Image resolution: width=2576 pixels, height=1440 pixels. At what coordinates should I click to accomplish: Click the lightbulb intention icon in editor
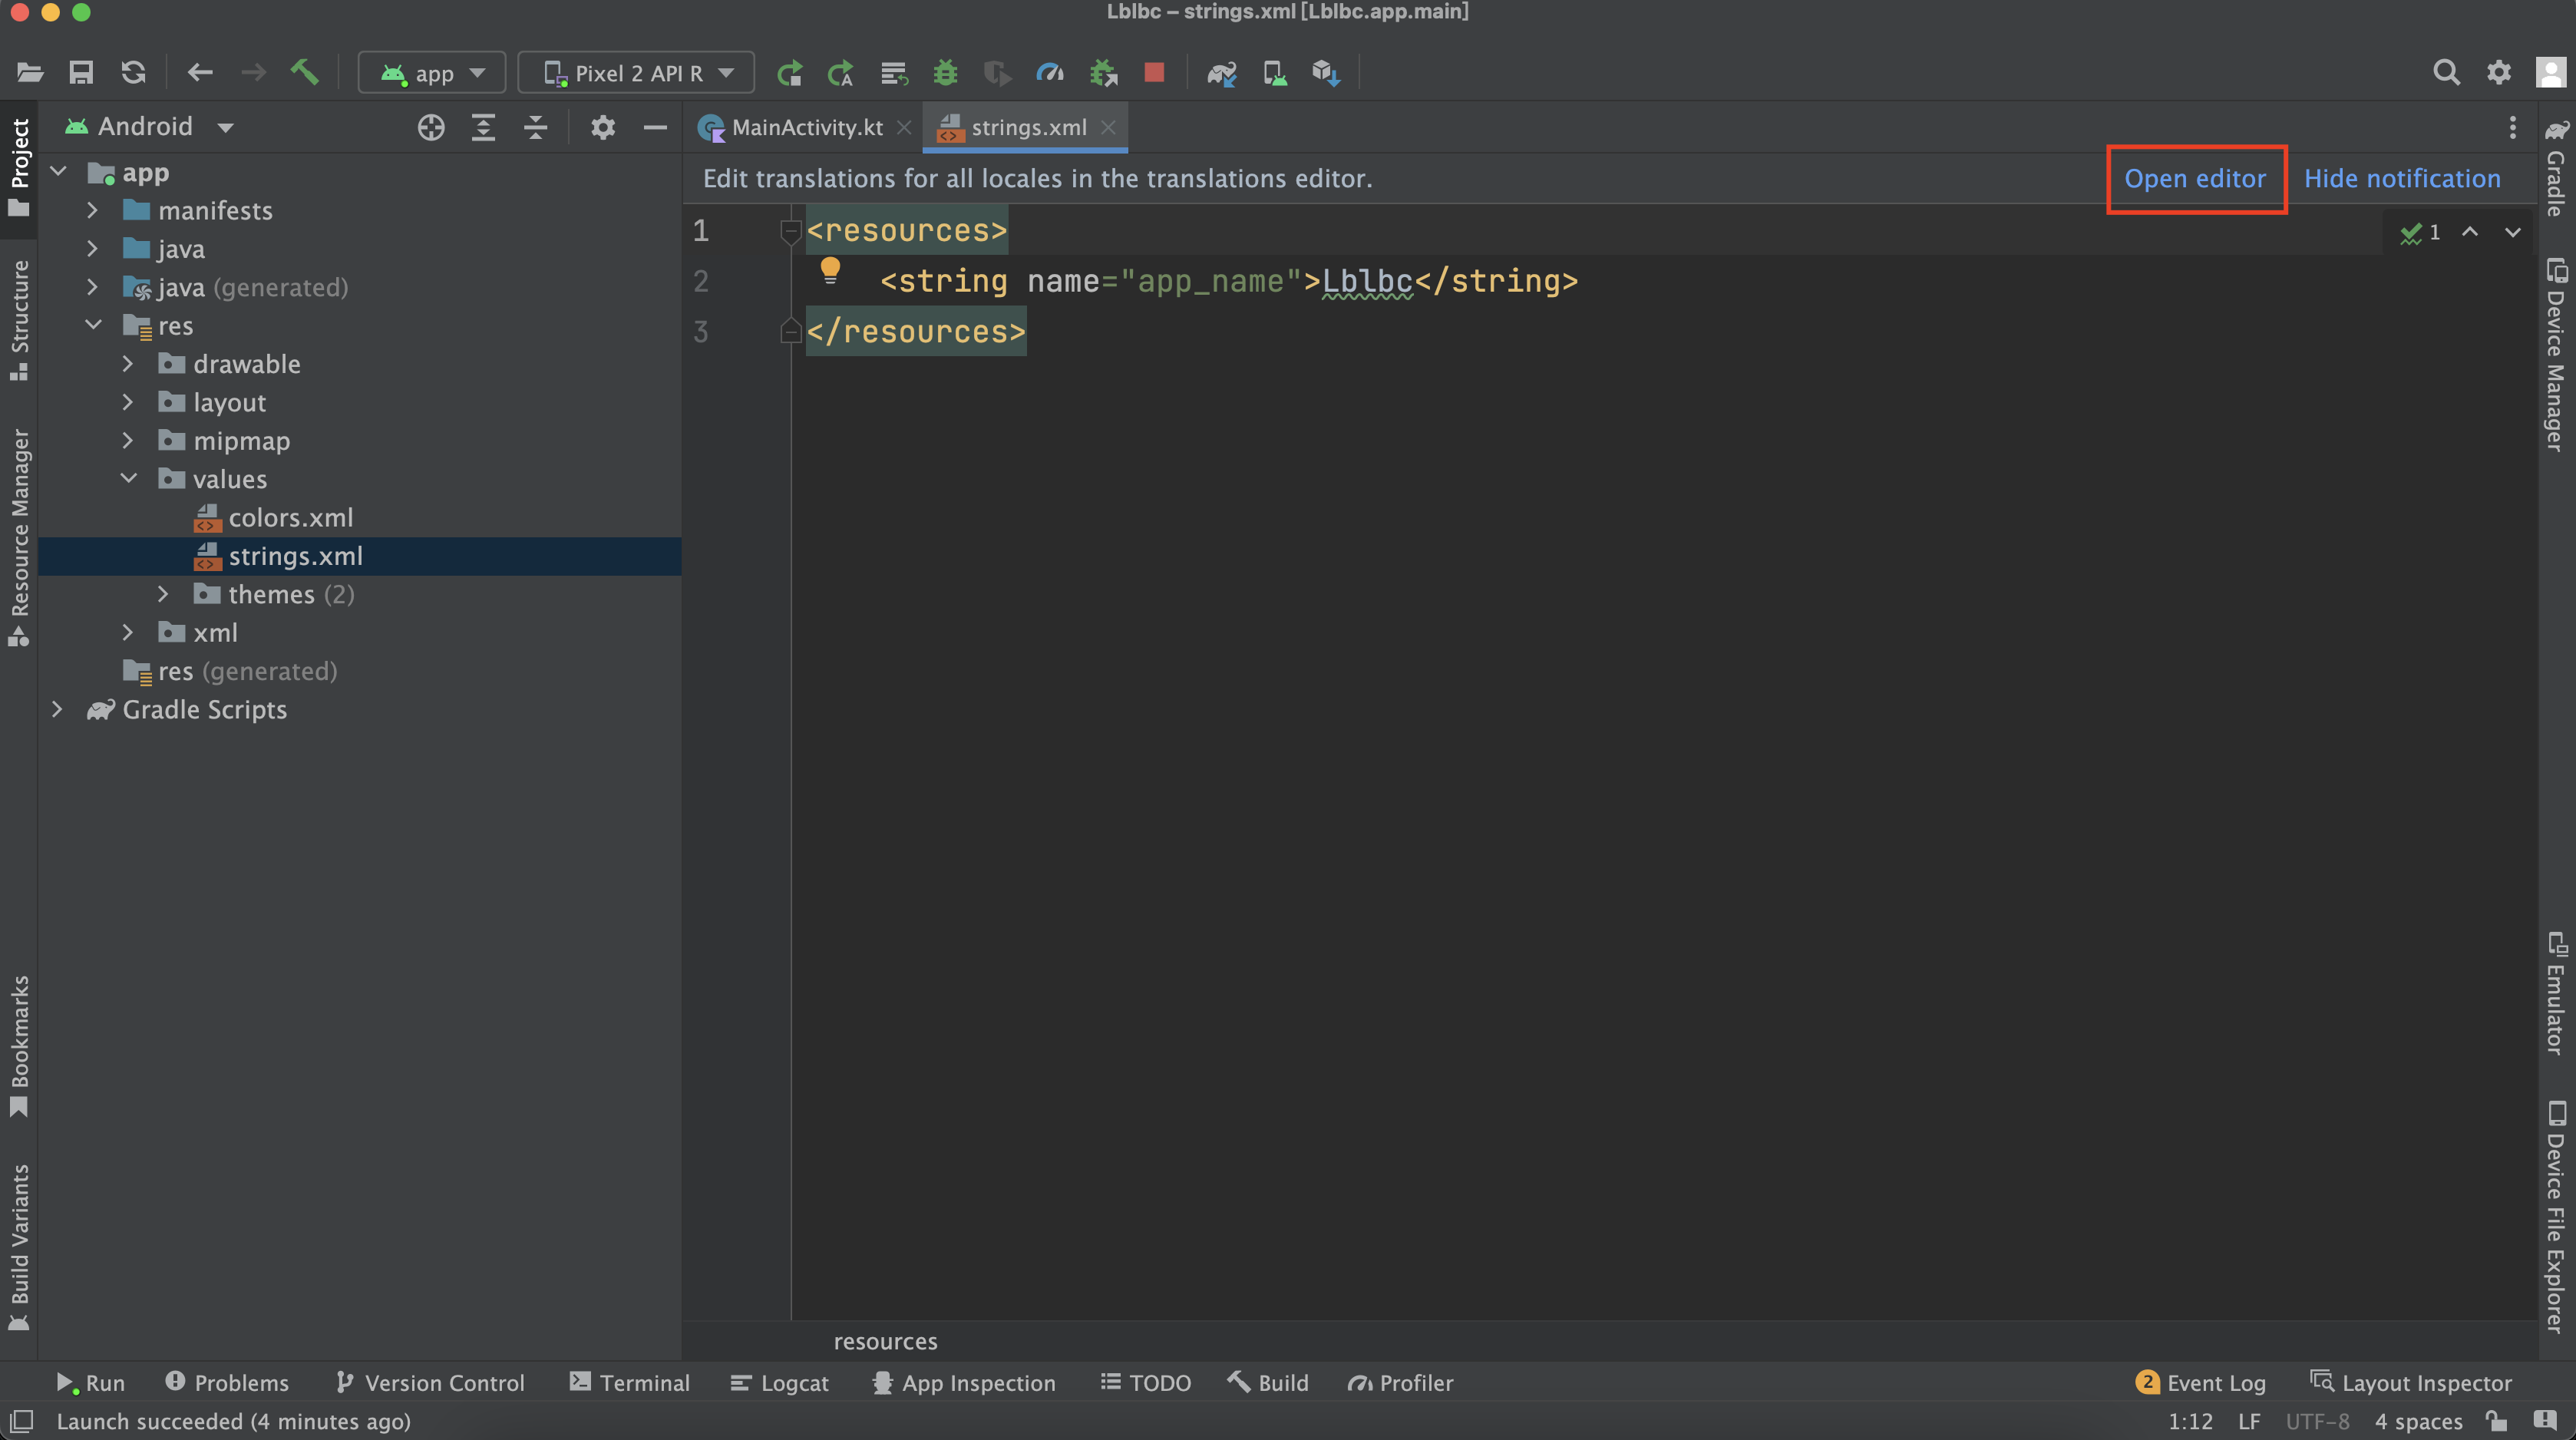(x=830, y=270)
